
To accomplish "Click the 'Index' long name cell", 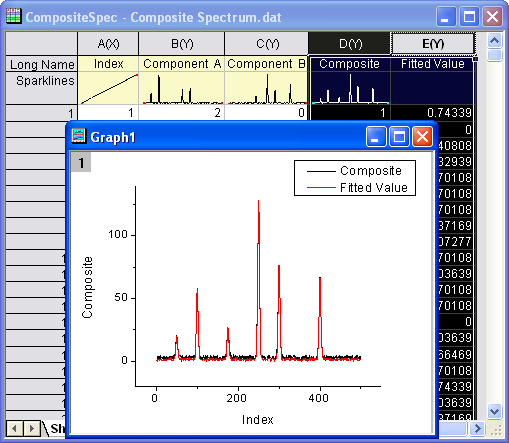I will pyautogui.click(x=108, y=64).
